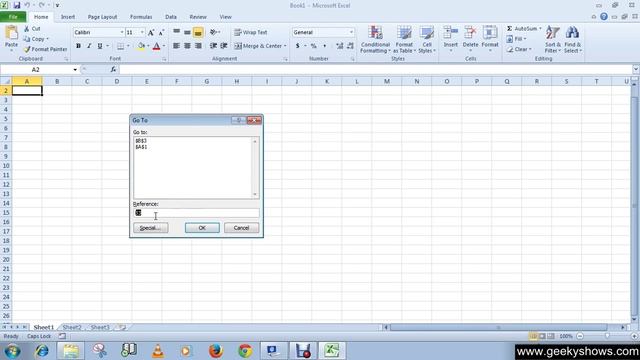
Task: Decrease font size with Shrink Font icon
Action: coord(161,33)
